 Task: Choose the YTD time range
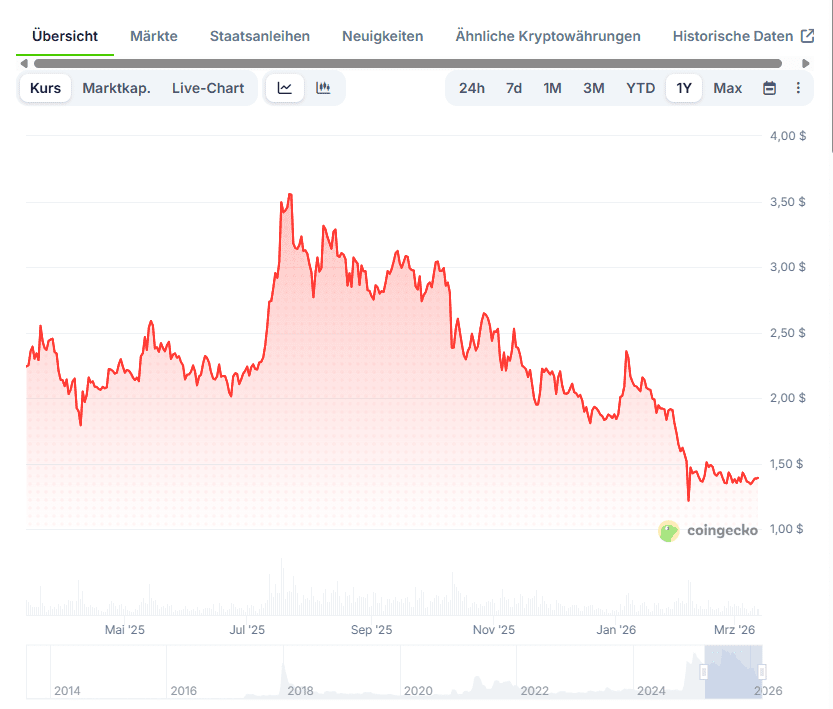(640, 88)
